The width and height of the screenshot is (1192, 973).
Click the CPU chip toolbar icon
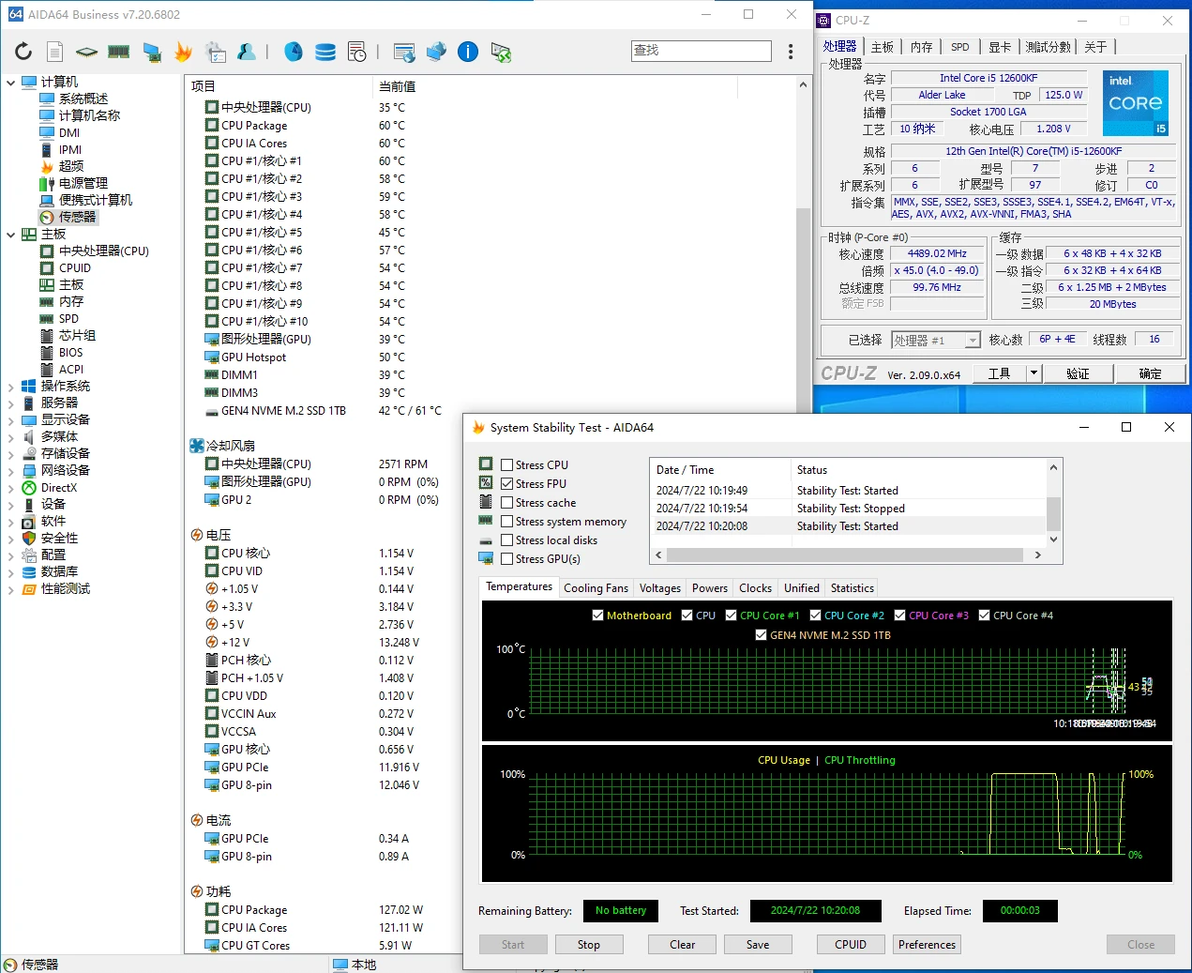[87, 52]
